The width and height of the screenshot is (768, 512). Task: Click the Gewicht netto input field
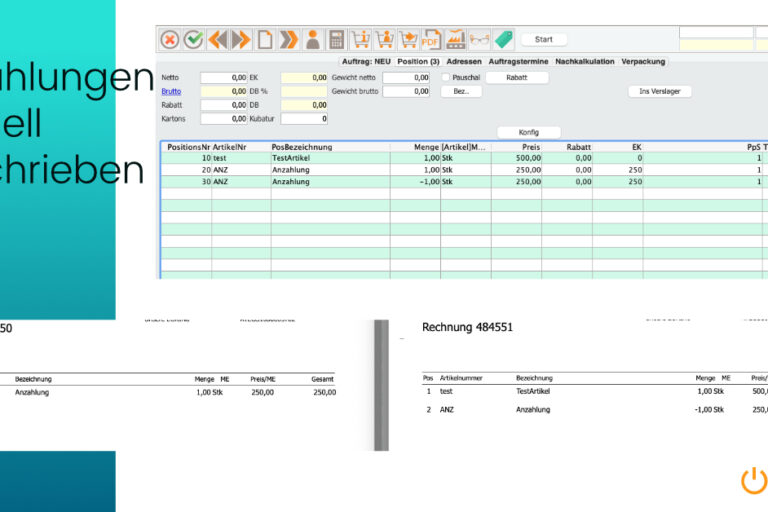point(406,77)
